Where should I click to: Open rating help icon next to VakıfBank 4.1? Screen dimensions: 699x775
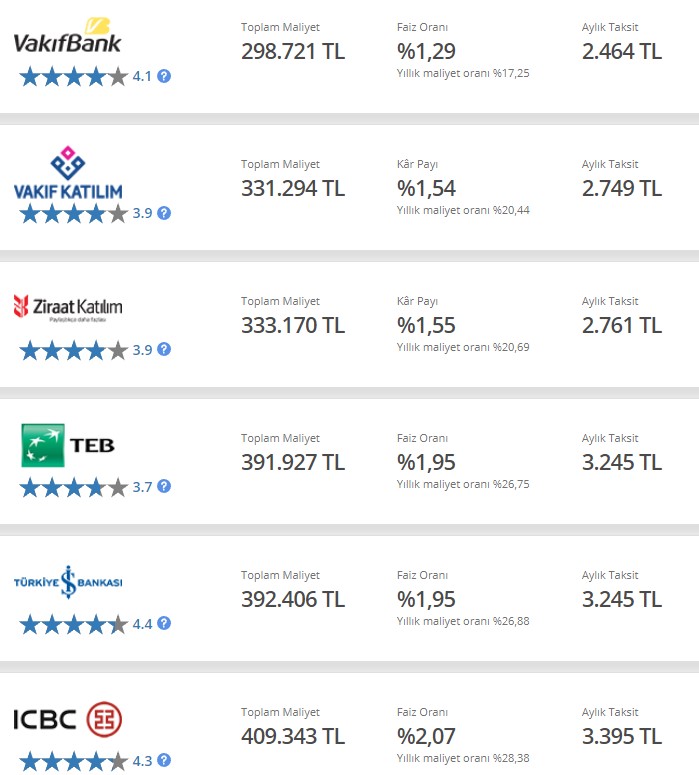[x=164, y=76]
